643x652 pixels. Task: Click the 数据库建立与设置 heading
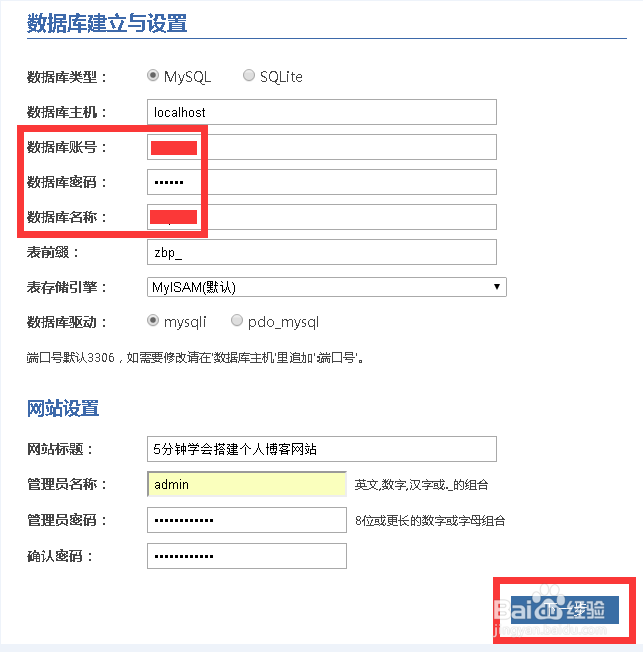click(x=107, y=23)
